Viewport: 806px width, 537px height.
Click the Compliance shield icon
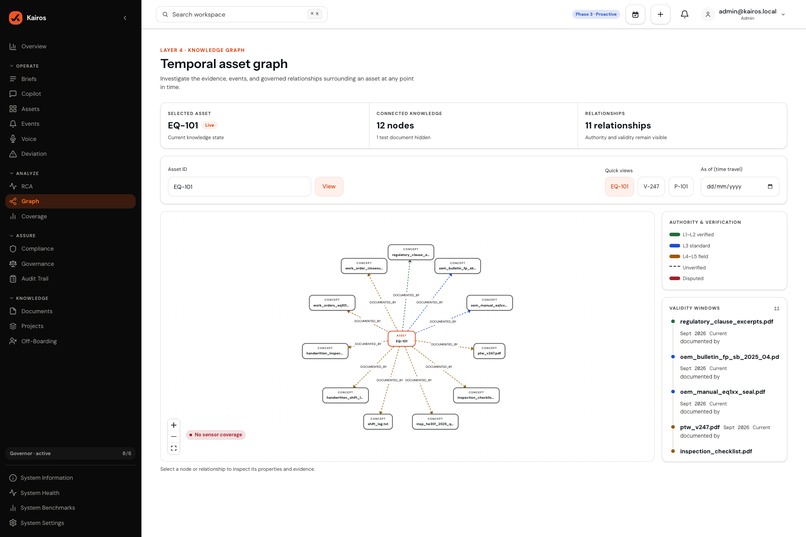(13, 249)
